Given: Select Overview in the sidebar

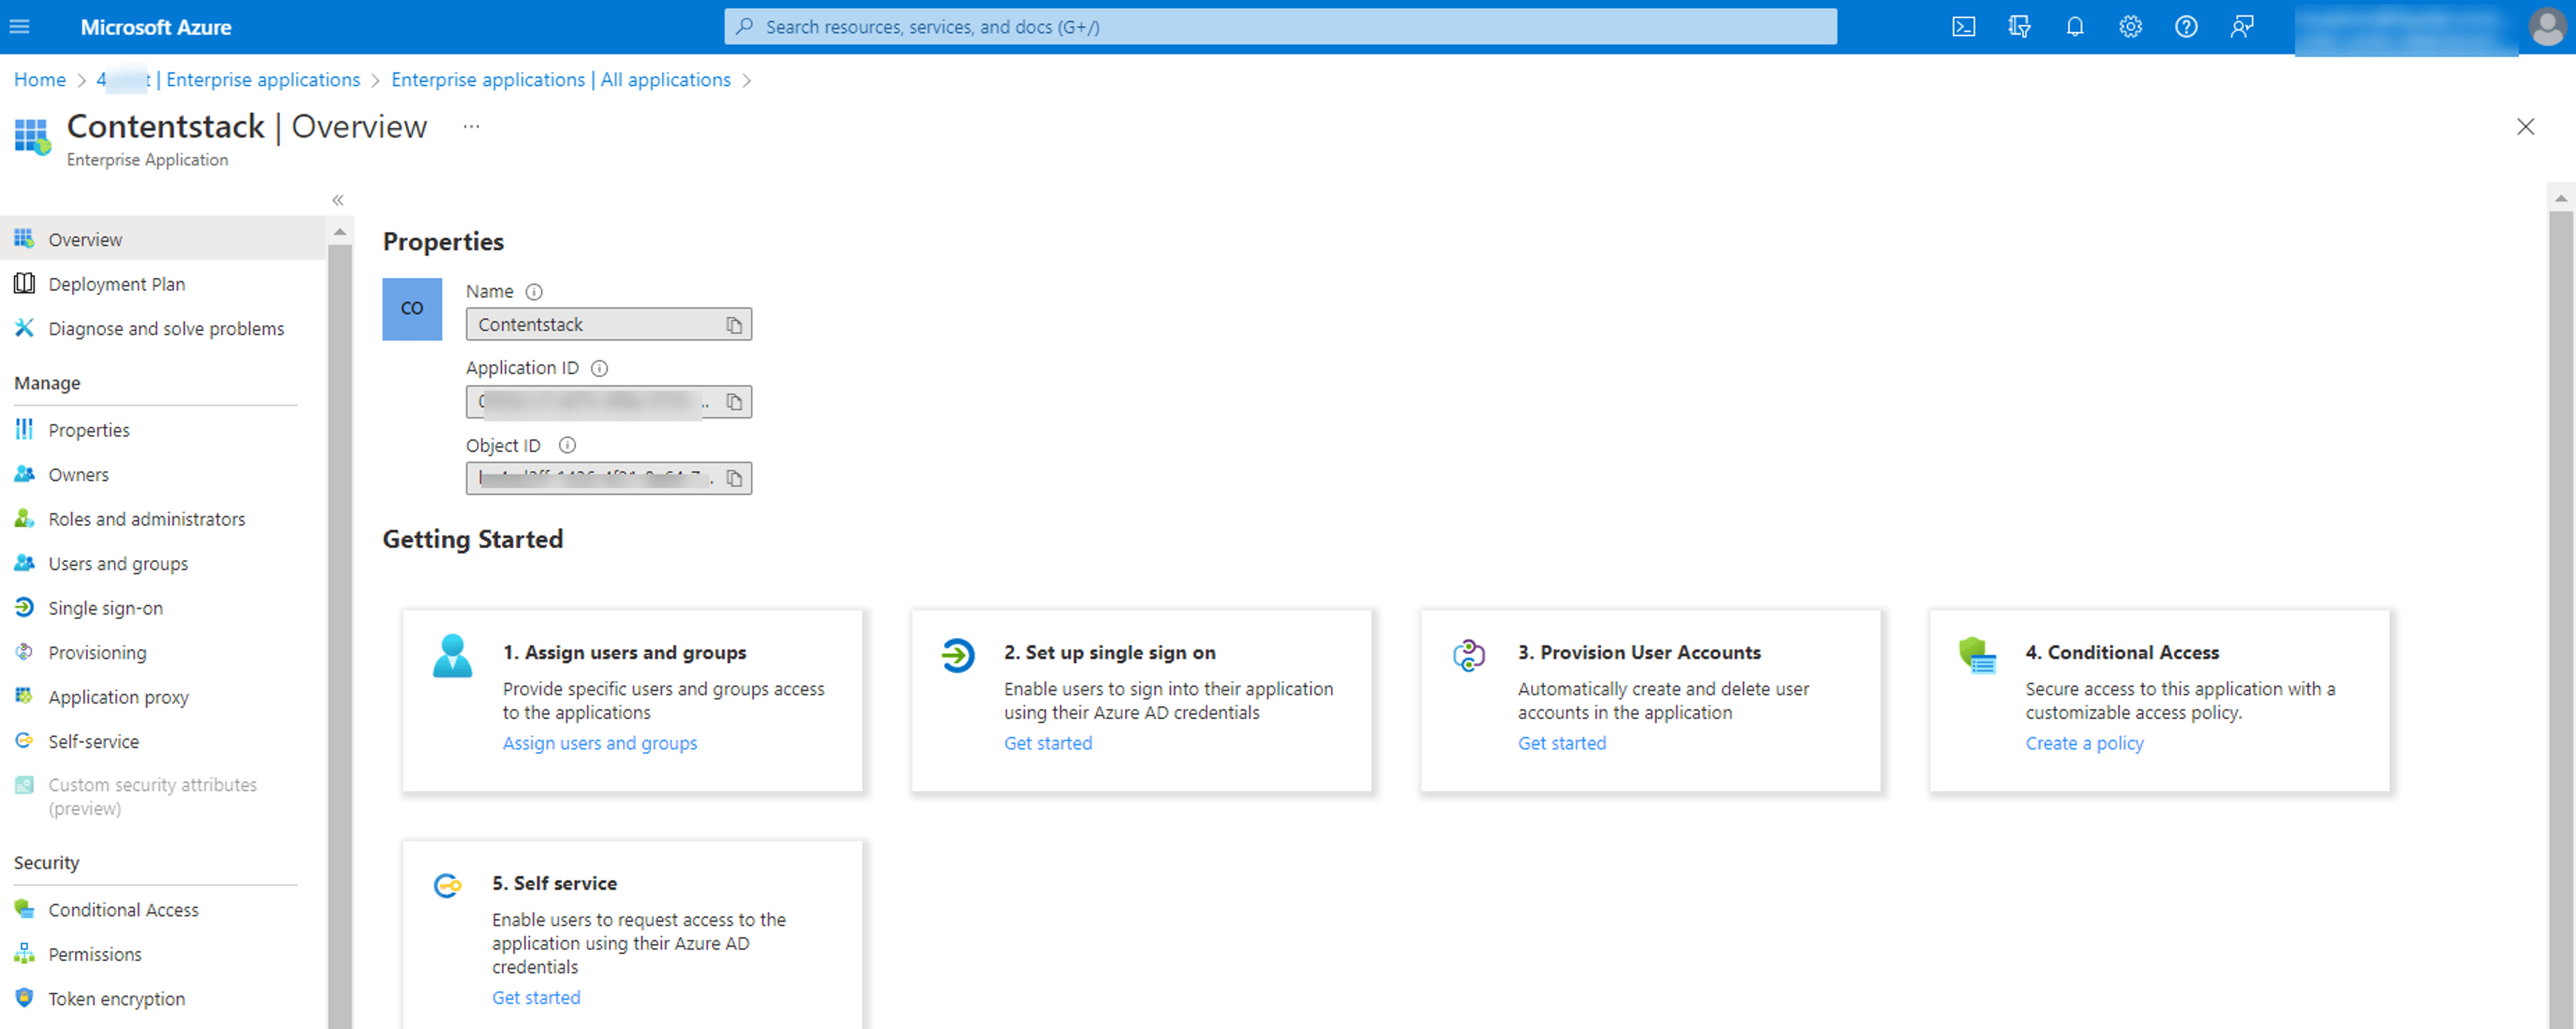Looking at the screenshot, I should [x=163, y=240].
